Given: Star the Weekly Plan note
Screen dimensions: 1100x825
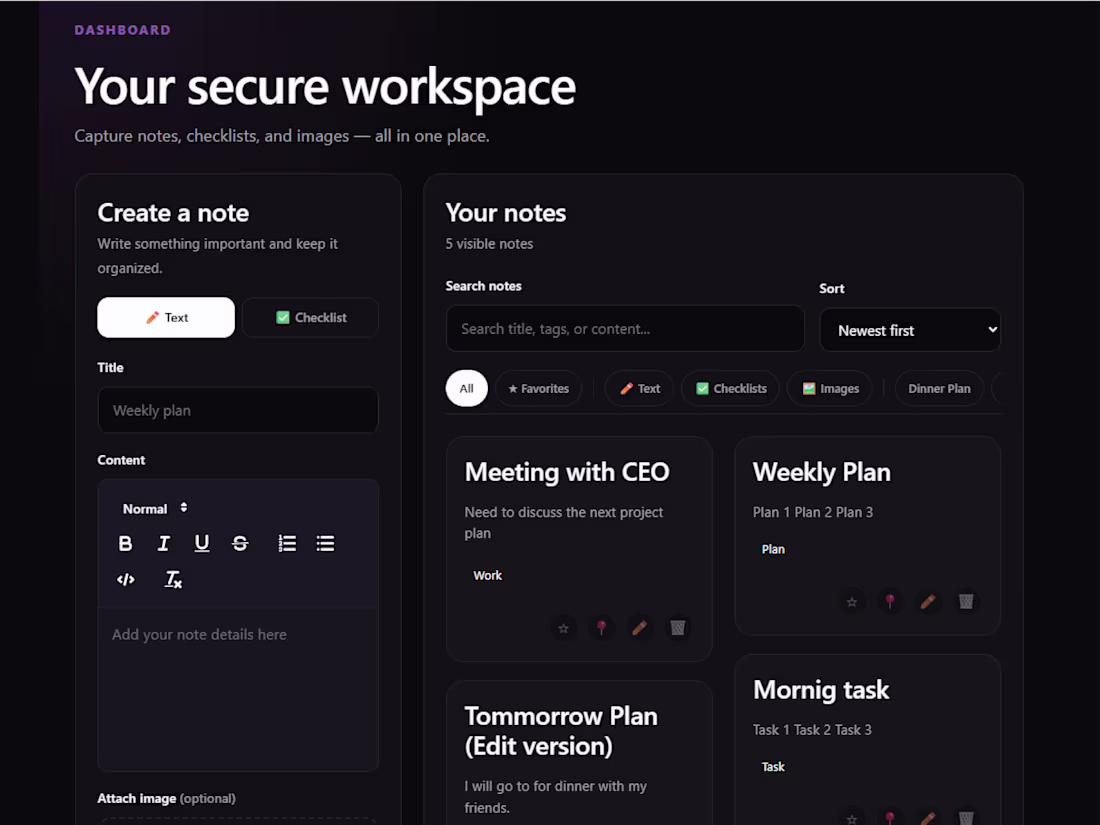Looking at the screenshot, I should click(x=852, y=602).
